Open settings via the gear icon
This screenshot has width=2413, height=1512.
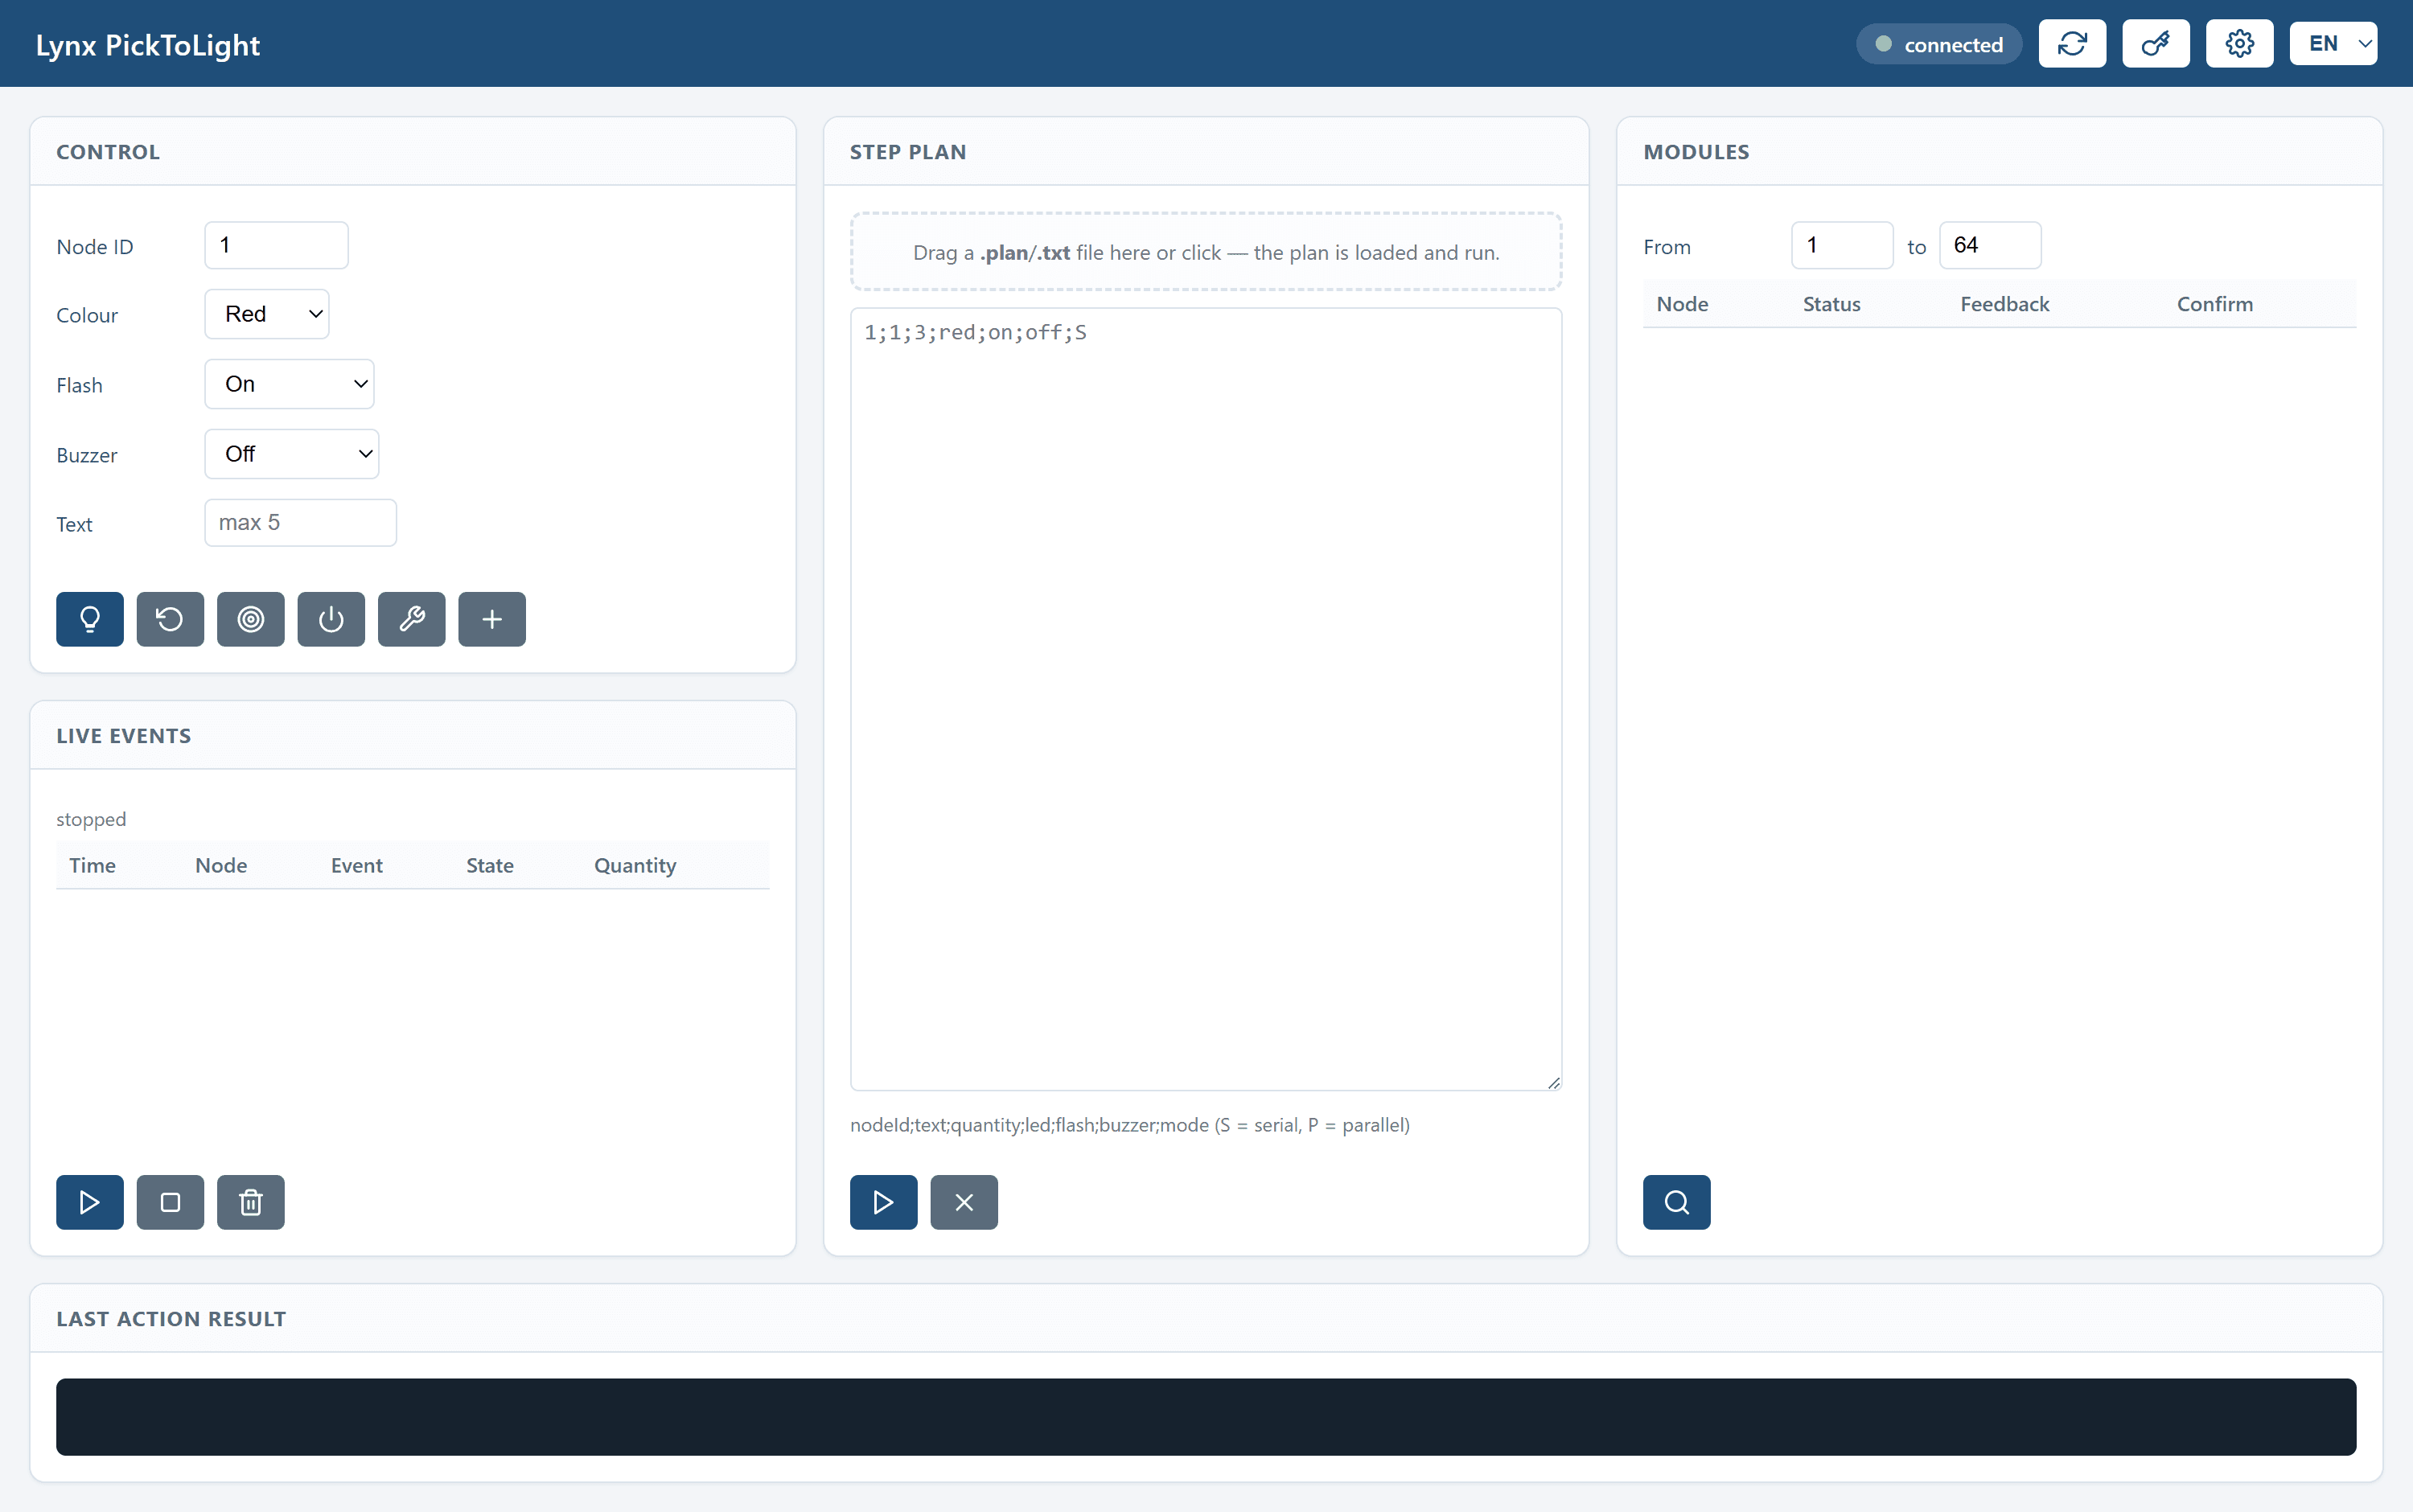[2240, 44]
